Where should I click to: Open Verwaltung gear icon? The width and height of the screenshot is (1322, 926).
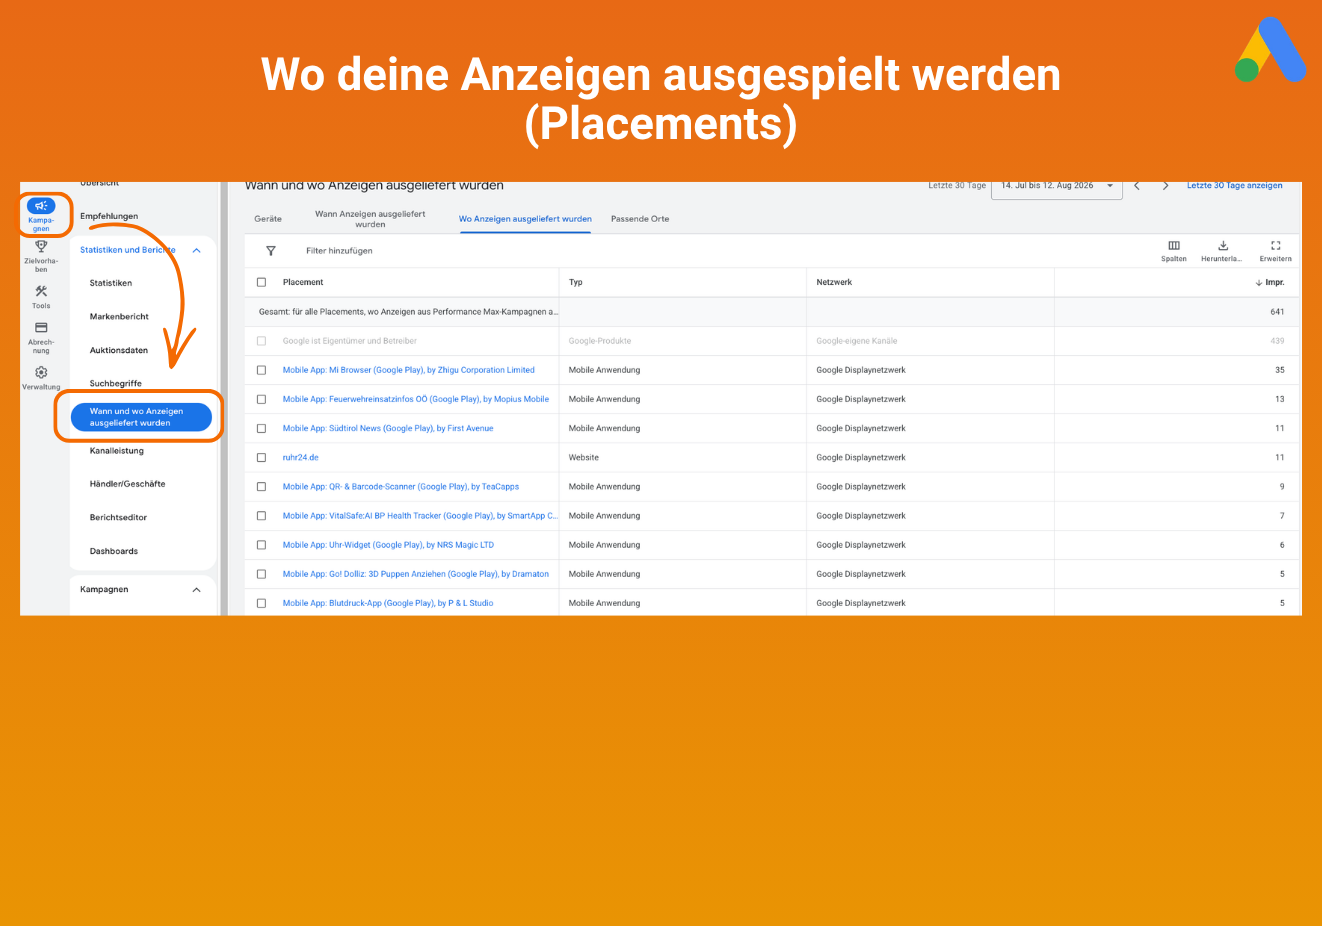tap(41, 373)
